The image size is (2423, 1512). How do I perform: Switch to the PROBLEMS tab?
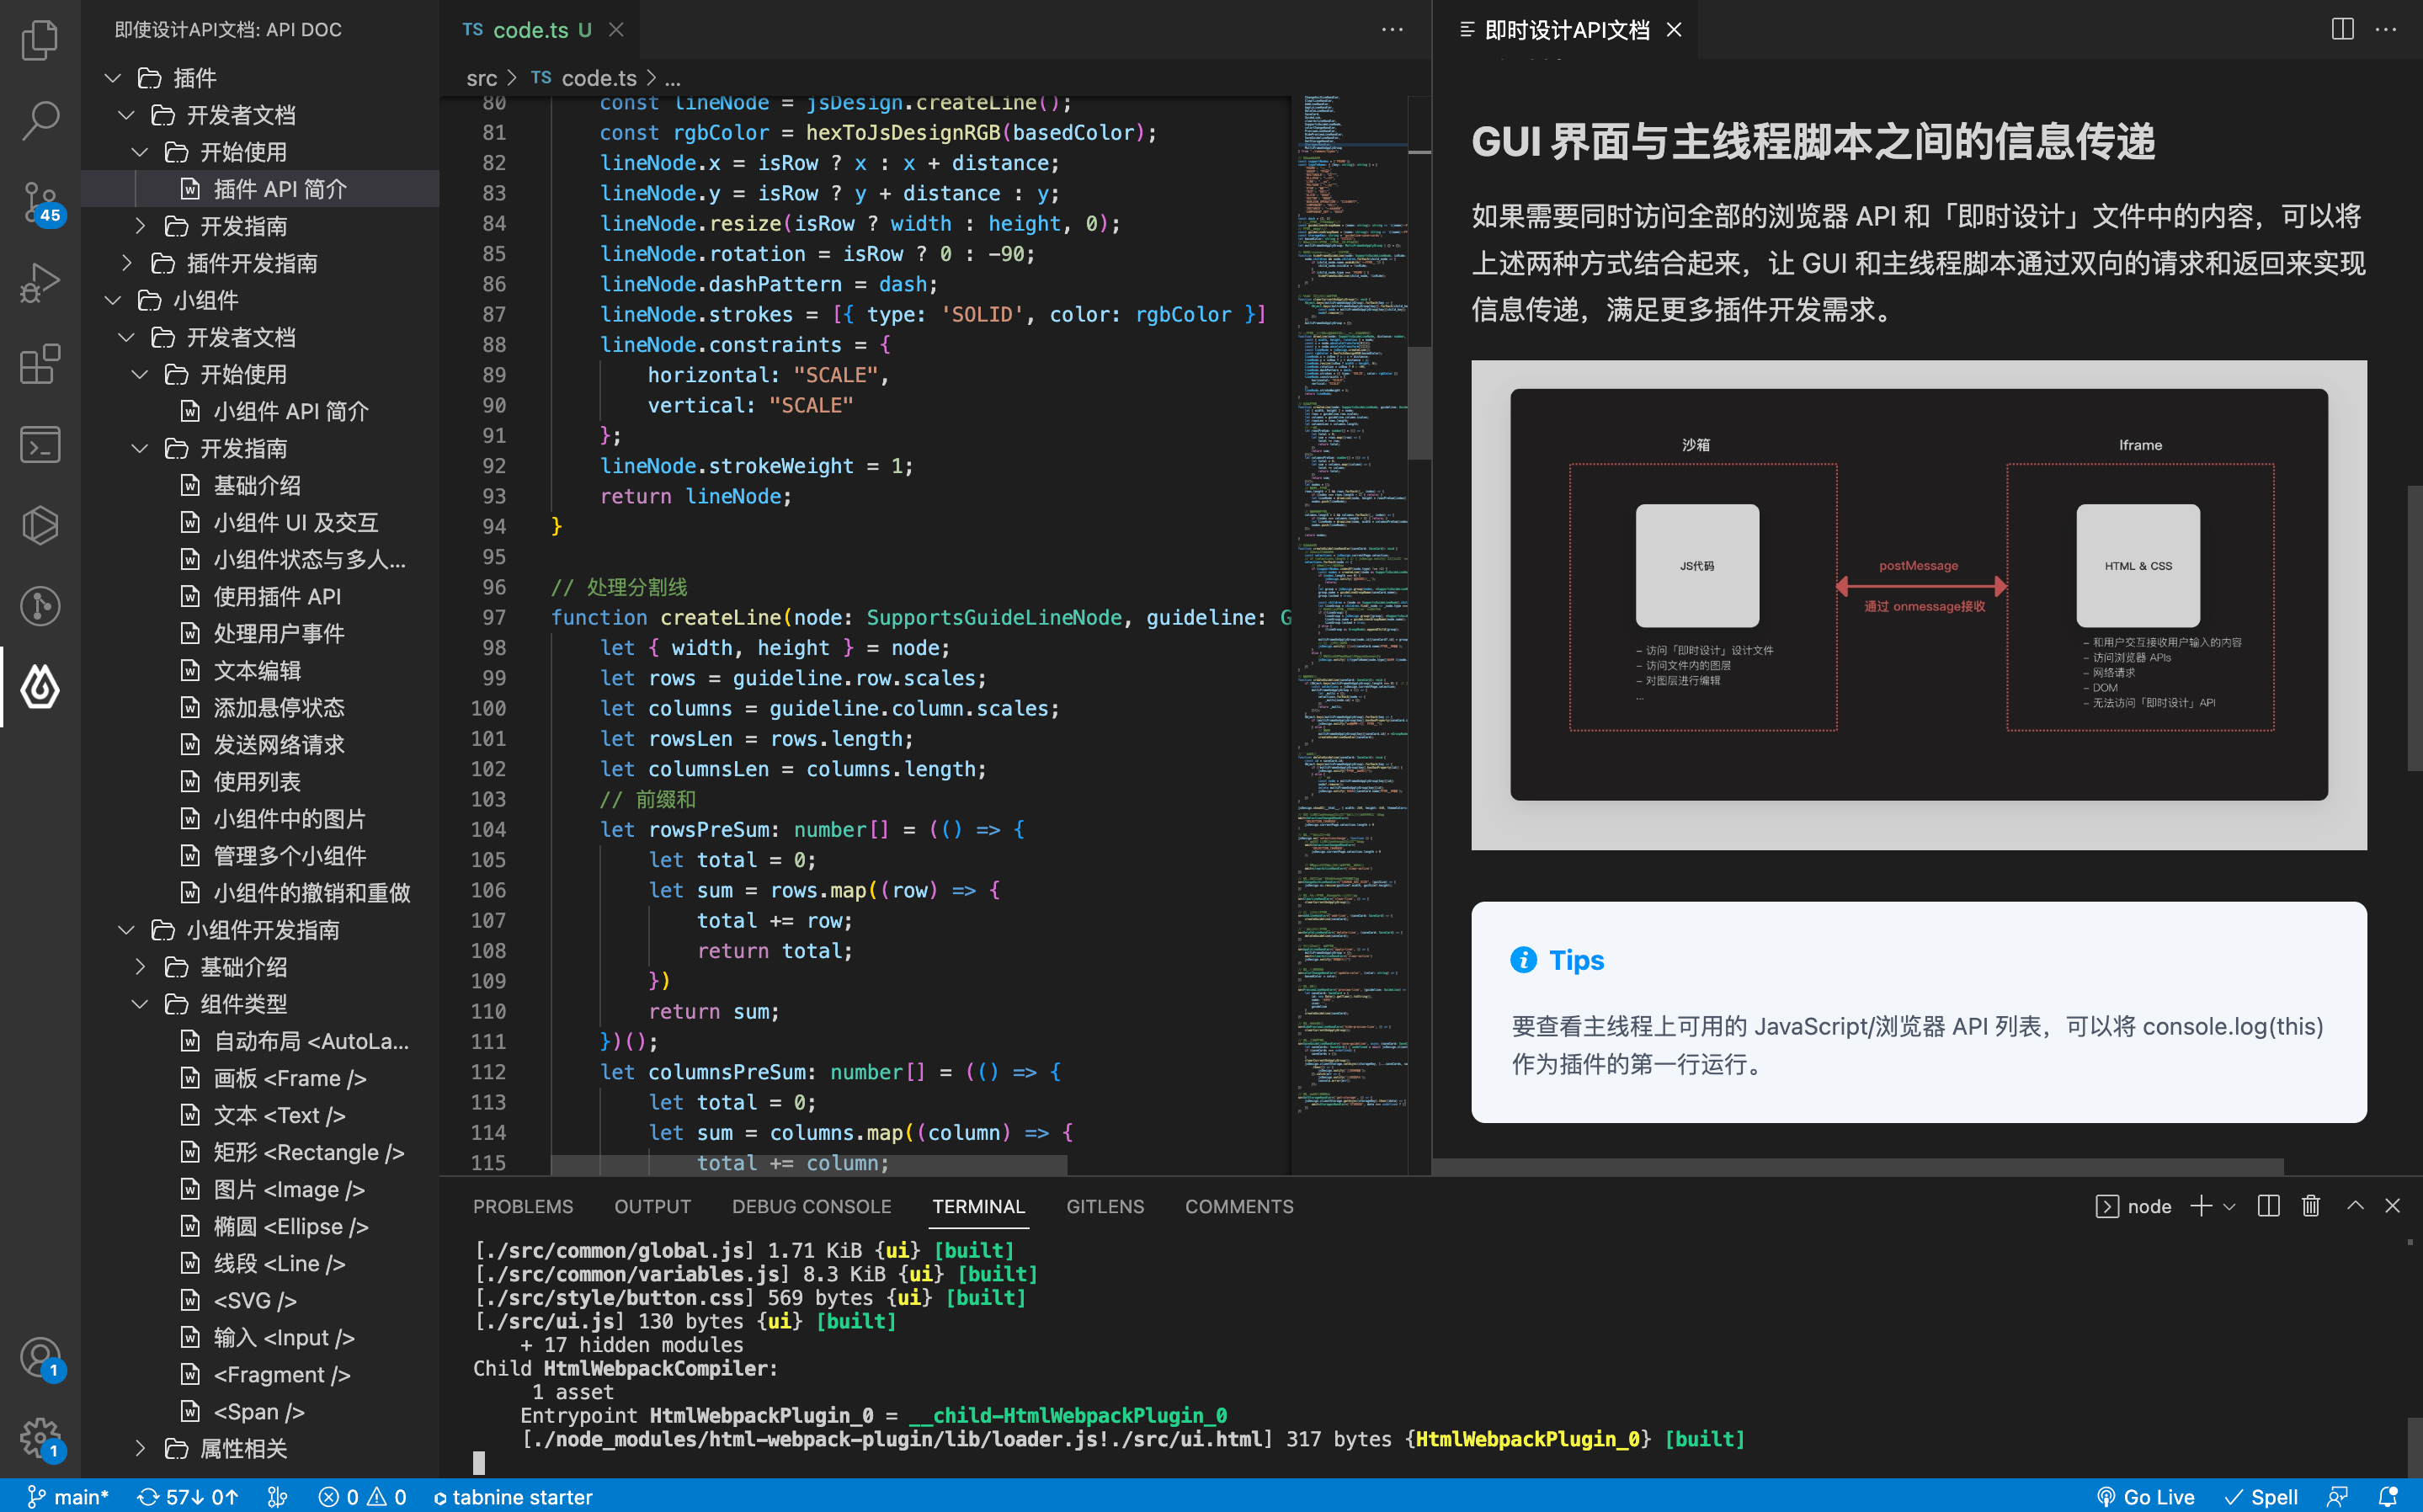click(x=523, y=1206)
